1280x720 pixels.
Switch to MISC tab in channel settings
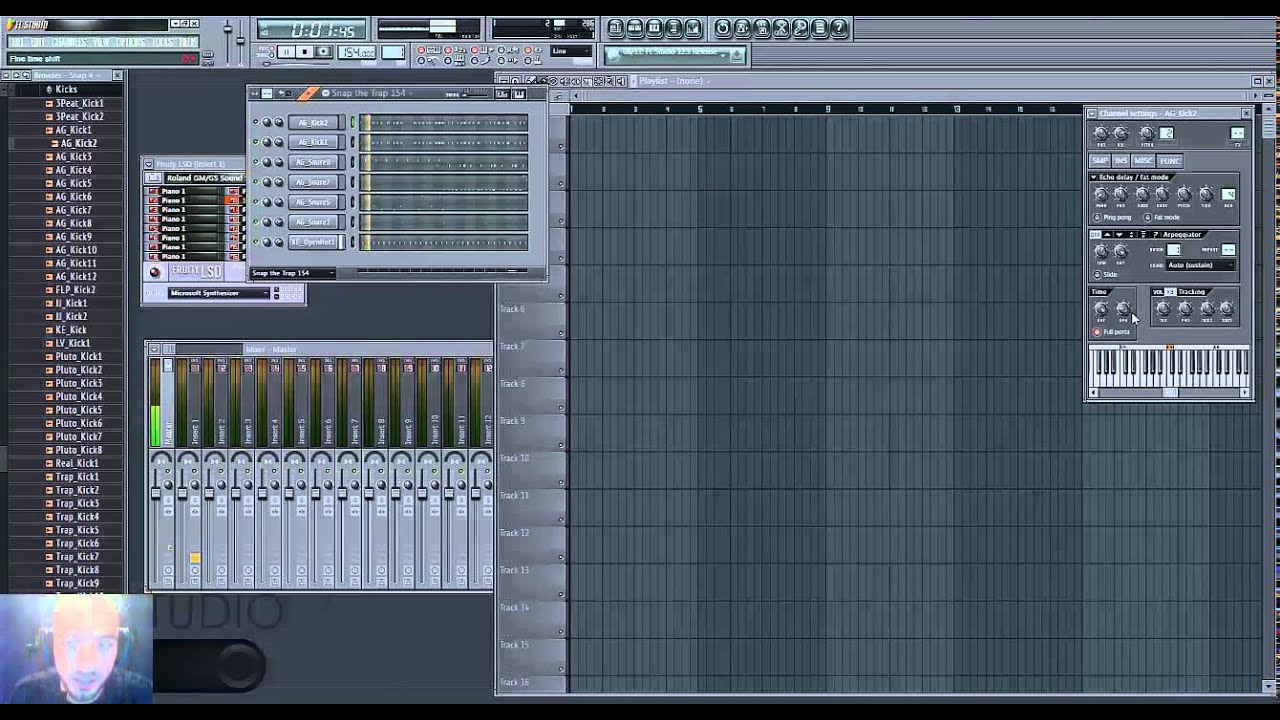point(1143,161)
